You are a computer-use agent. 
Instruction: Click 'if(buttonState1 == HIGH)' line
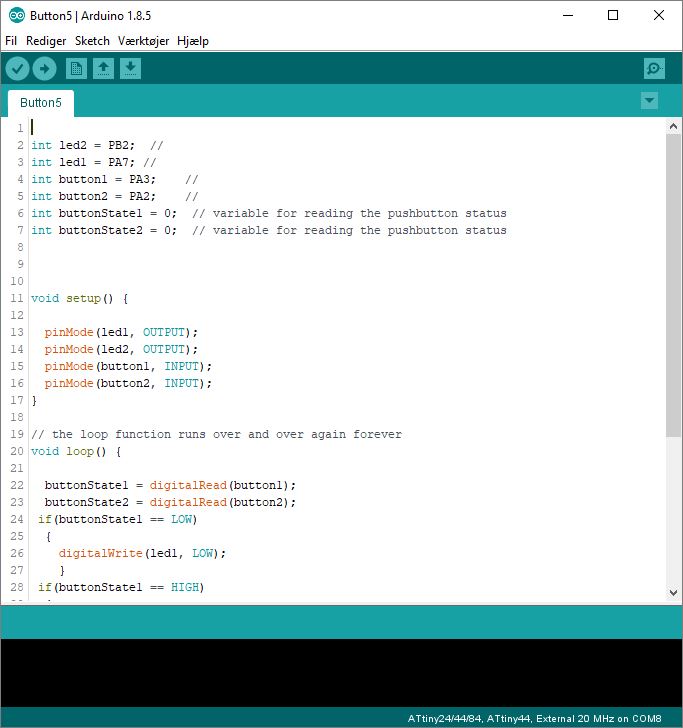(121, 587)
